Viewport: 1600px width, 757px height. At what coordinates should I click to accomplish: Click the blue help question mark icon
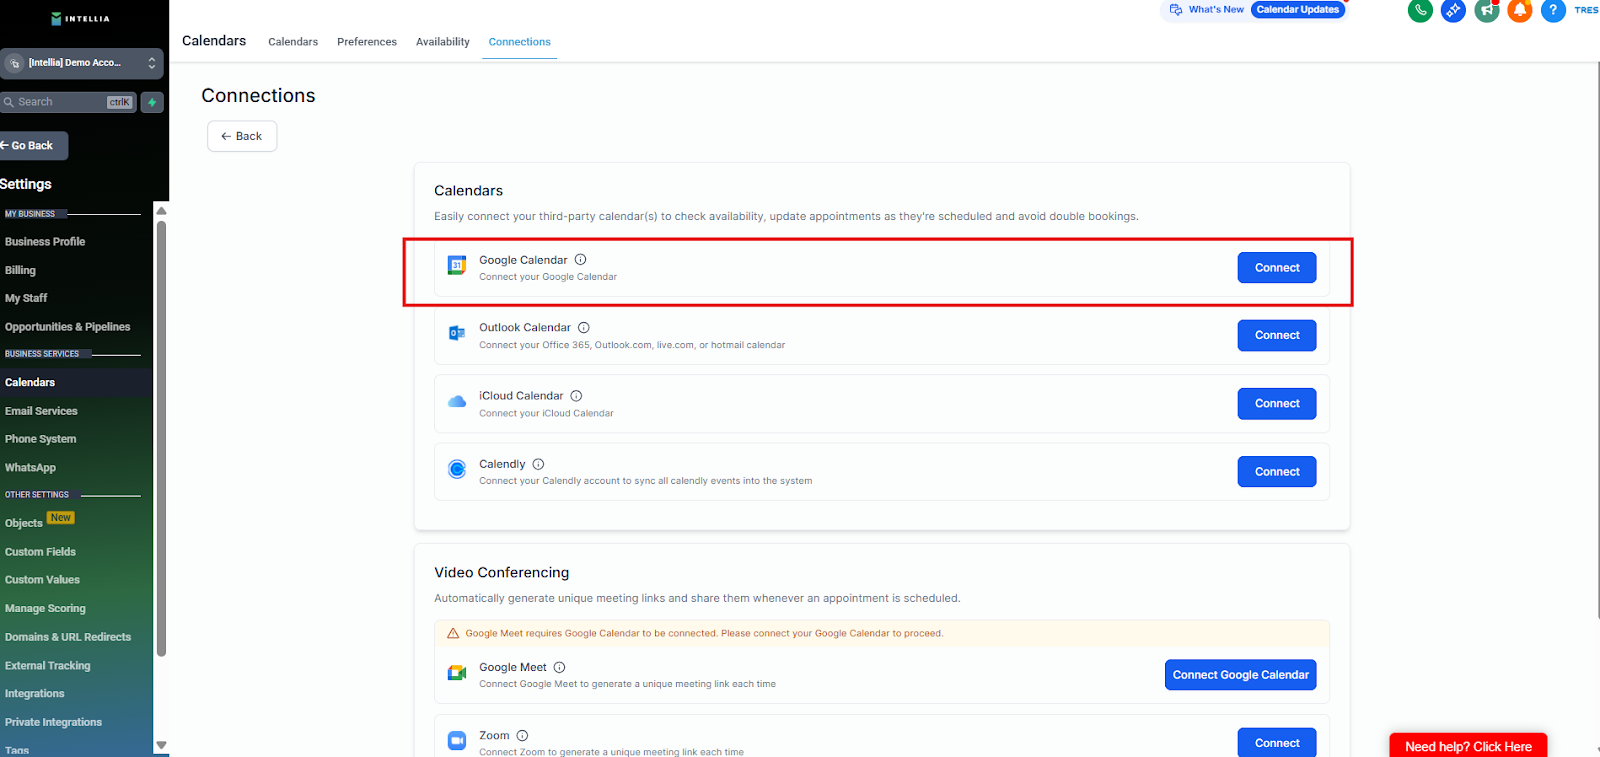[x=1553, y=11]
